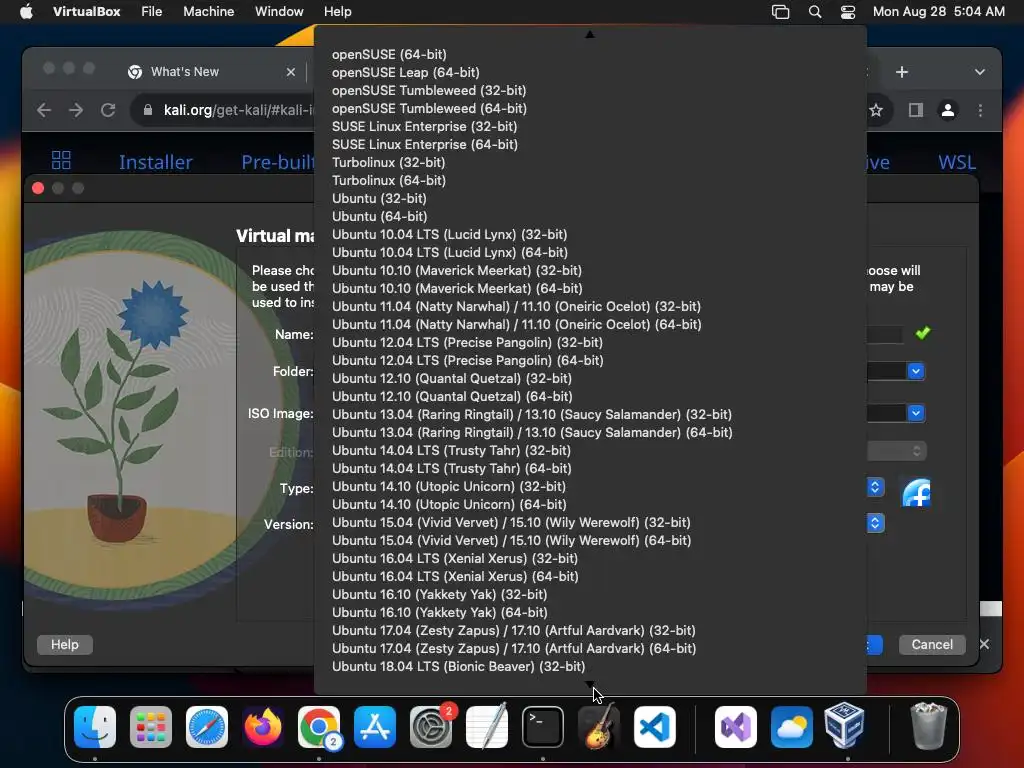Screen dimensions: 1024x768
Task: Switch to the What's New tab
Action: pos(185,72)
